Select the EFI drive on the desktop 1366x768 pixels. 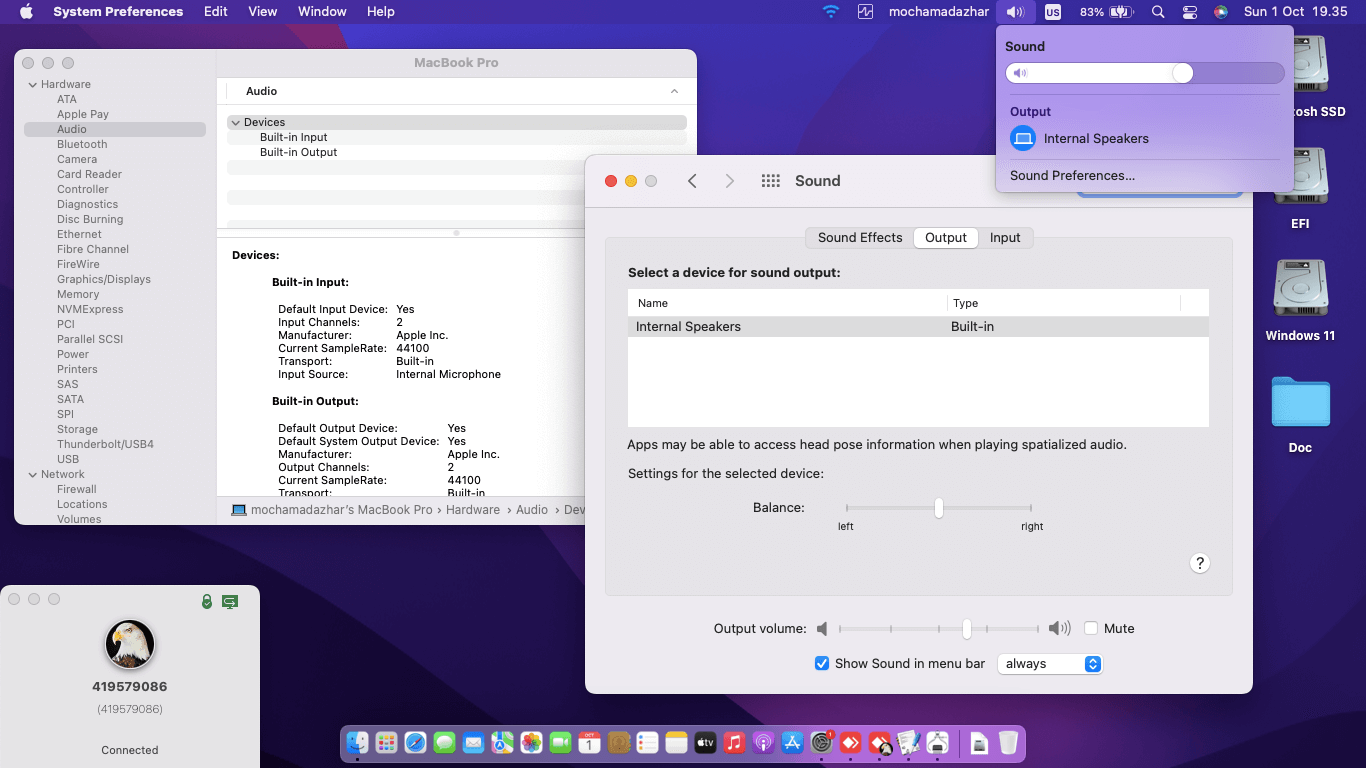[x=1300, y=176]
